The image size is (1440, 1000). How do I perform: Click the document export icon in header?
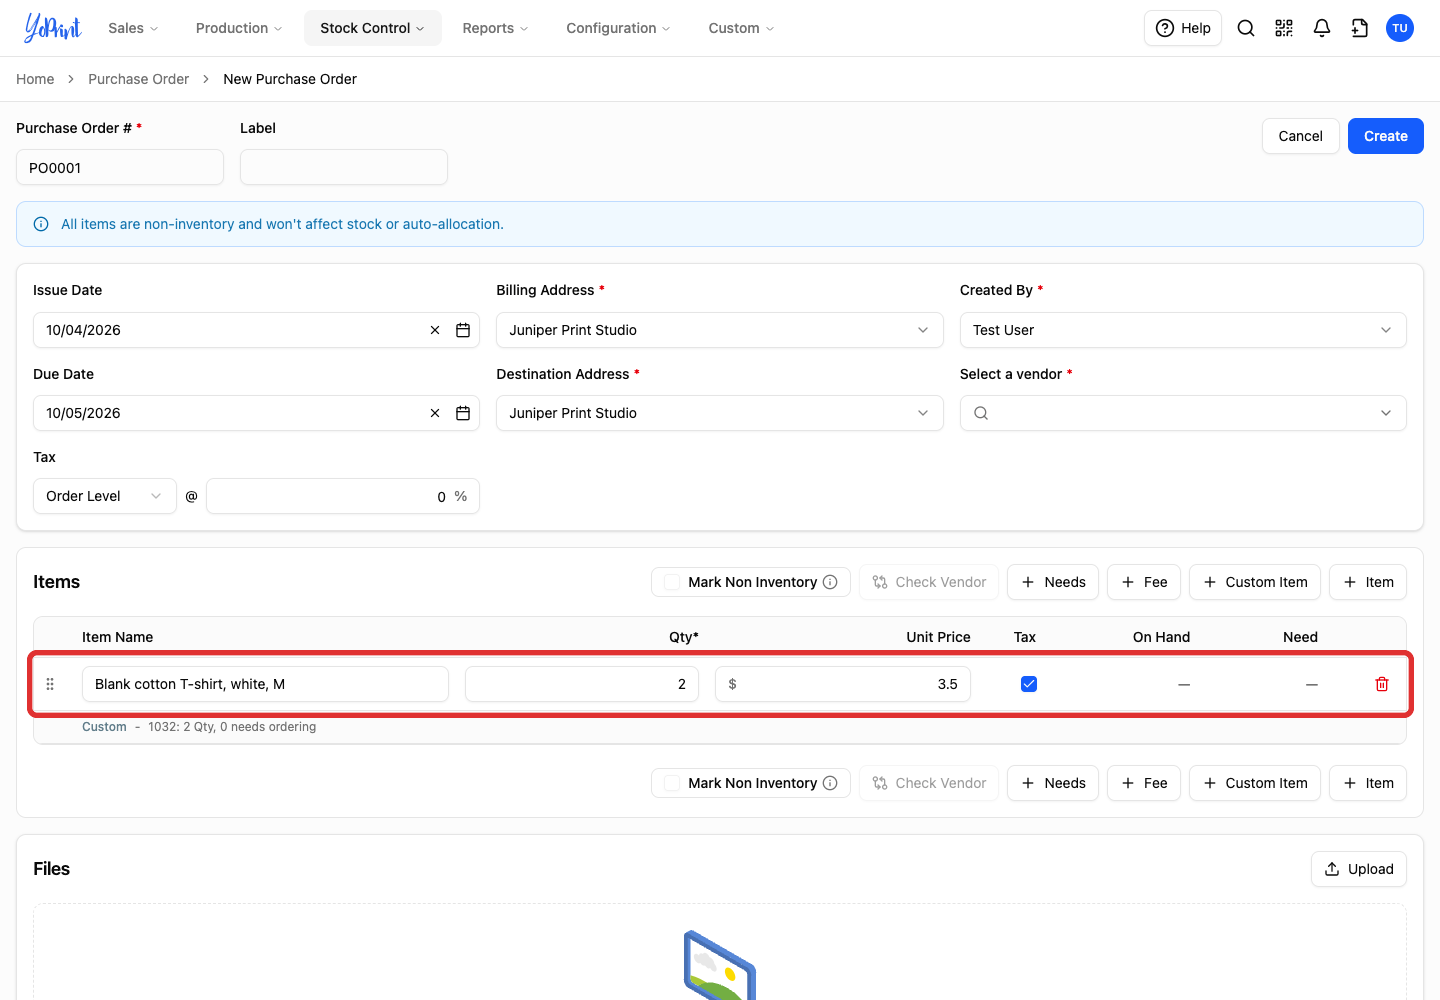click(x=1360, y=28)
